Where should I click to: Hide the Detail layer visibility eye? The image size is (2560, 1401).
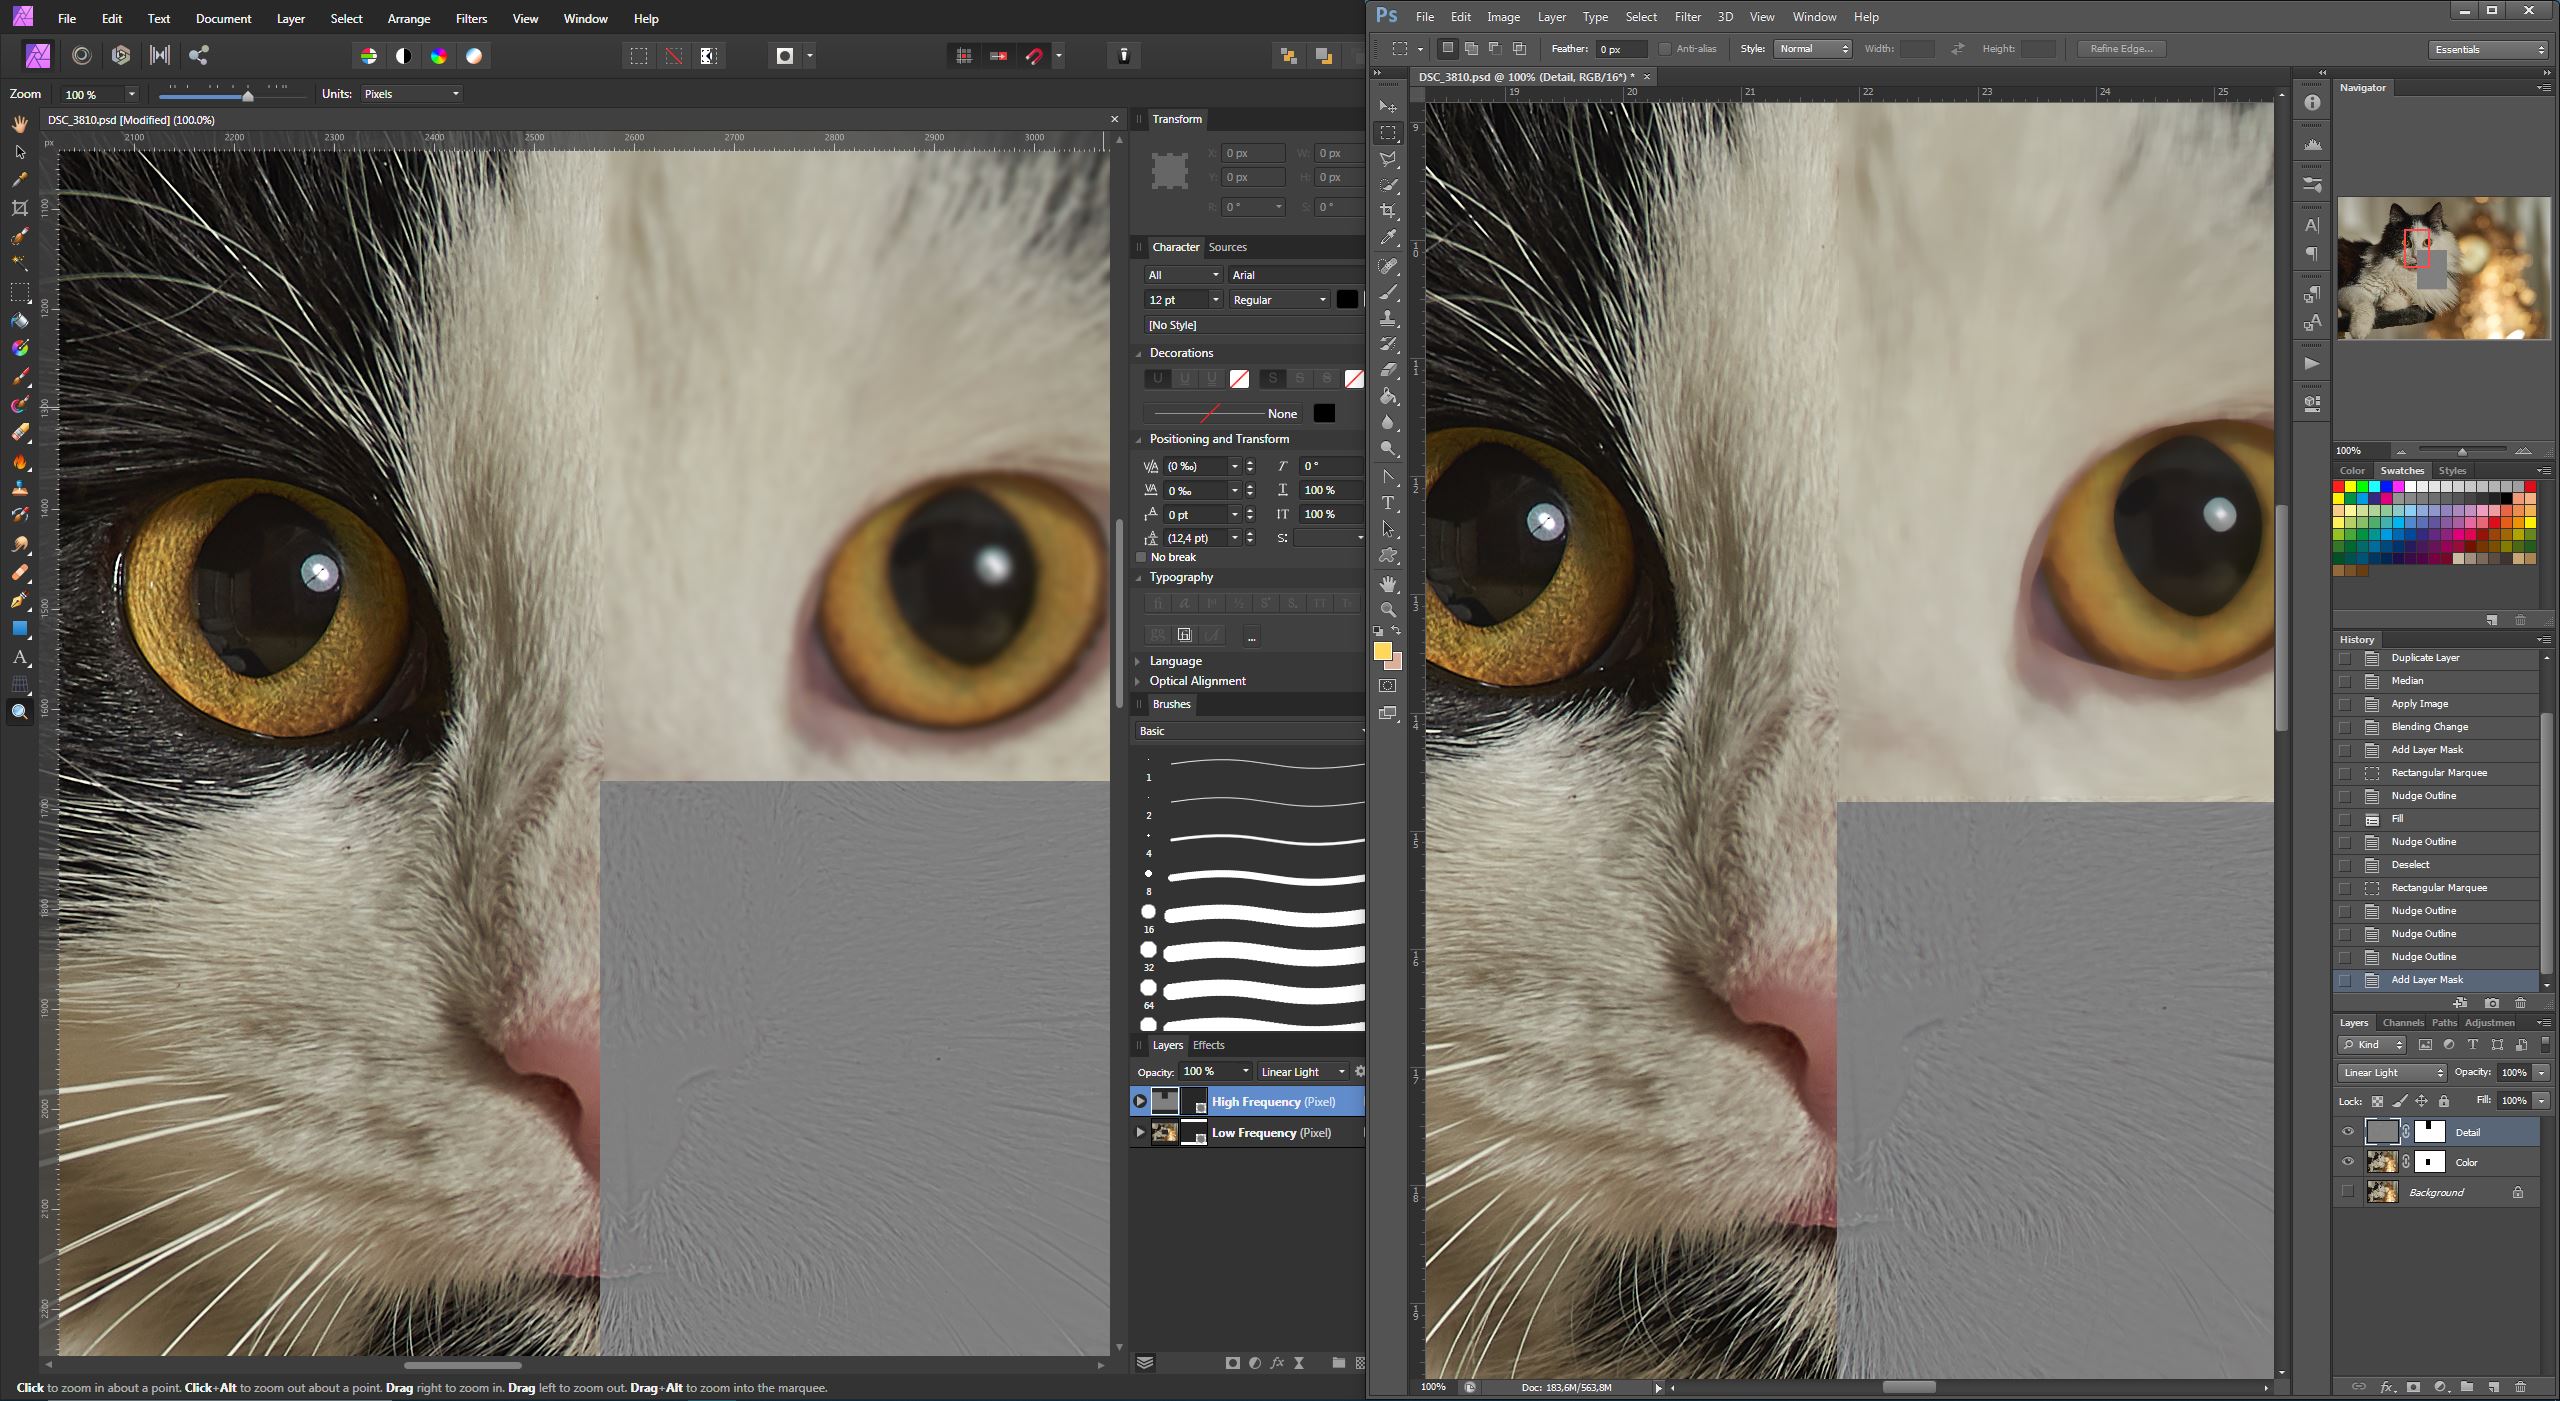point(2347,1132)
